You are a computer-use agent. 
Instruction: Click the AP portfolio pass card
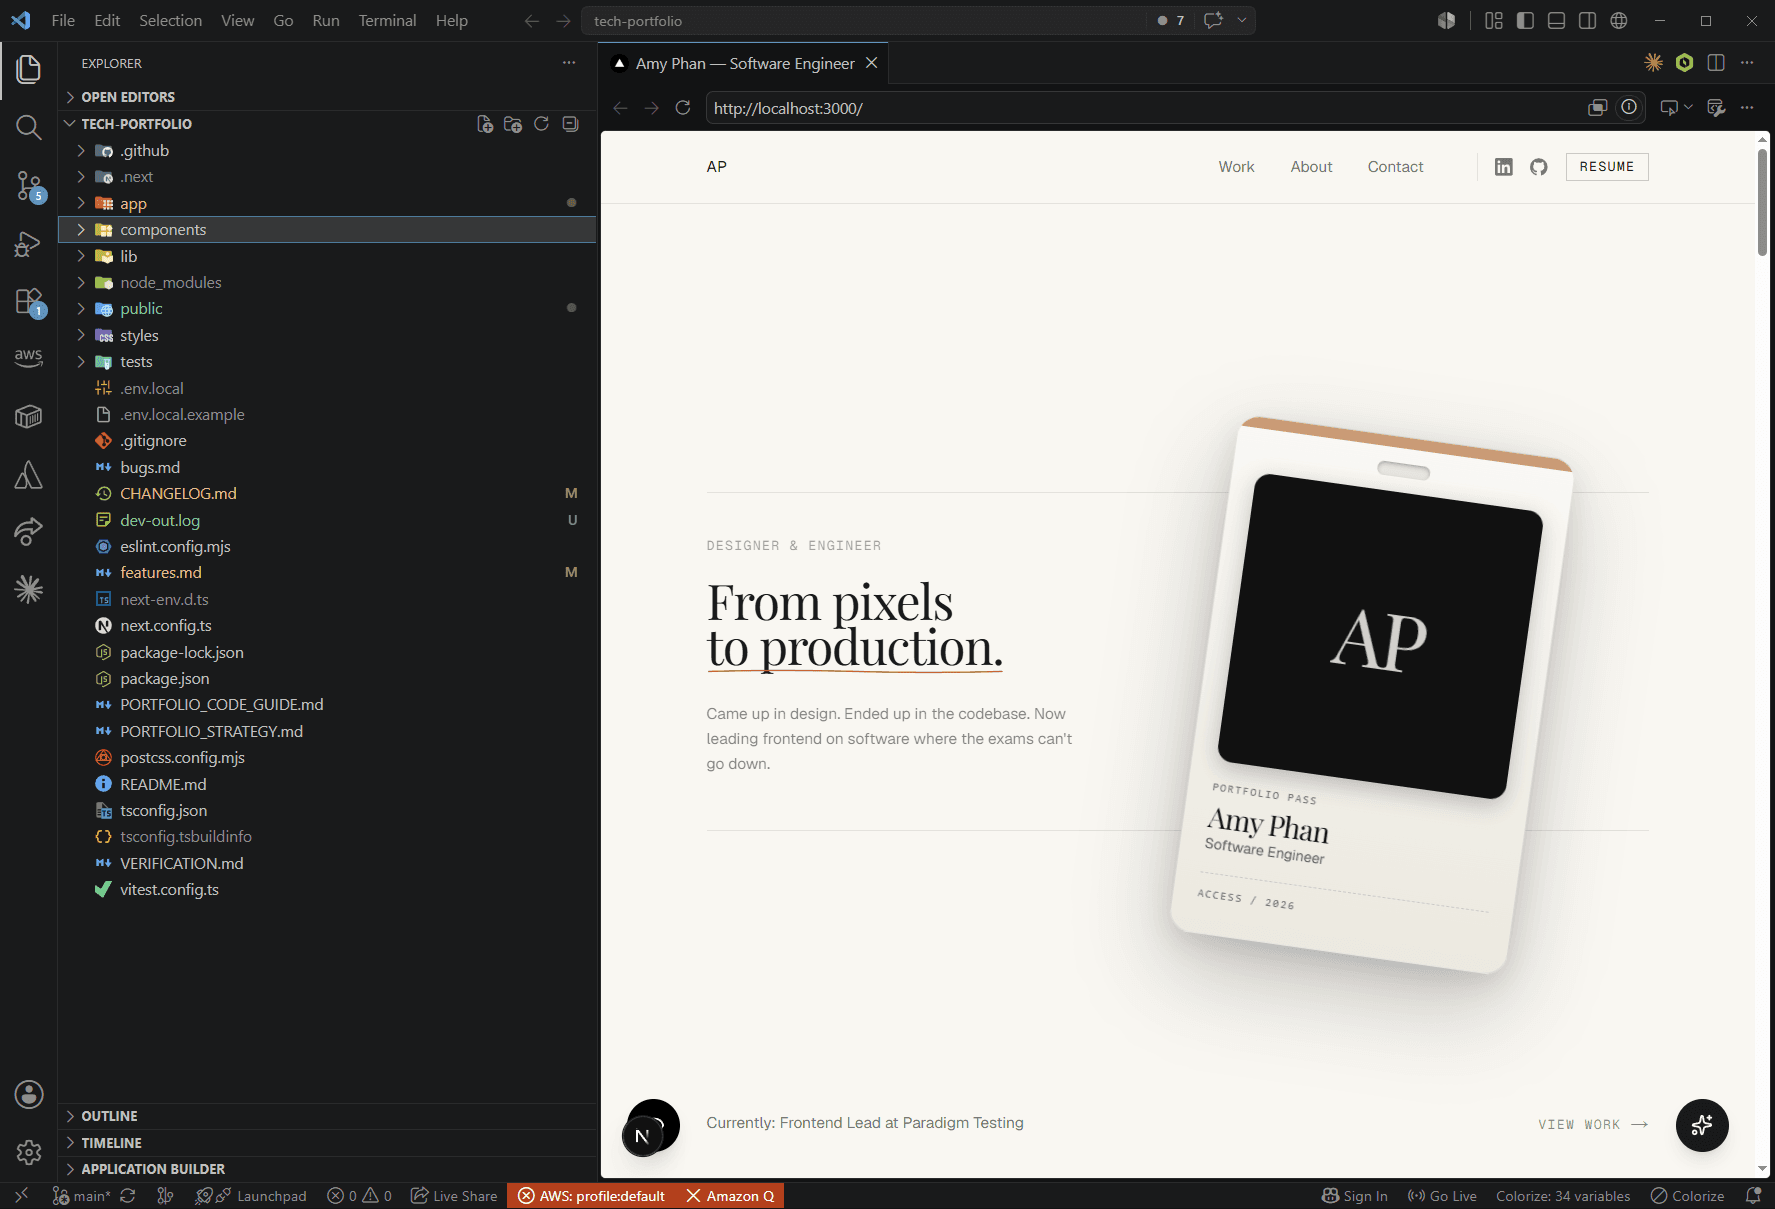coord(1371,695)
